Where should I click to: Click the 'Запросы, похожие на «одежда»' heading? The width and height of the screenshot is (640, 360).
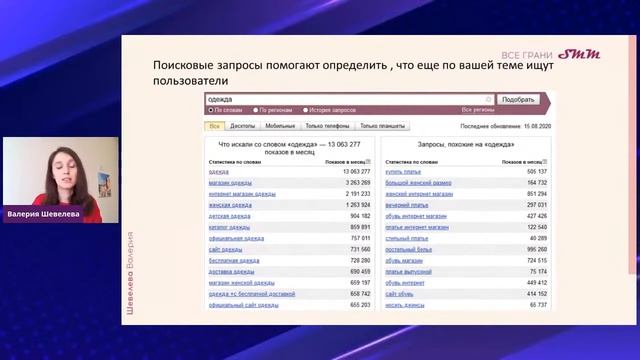point(466,144)
